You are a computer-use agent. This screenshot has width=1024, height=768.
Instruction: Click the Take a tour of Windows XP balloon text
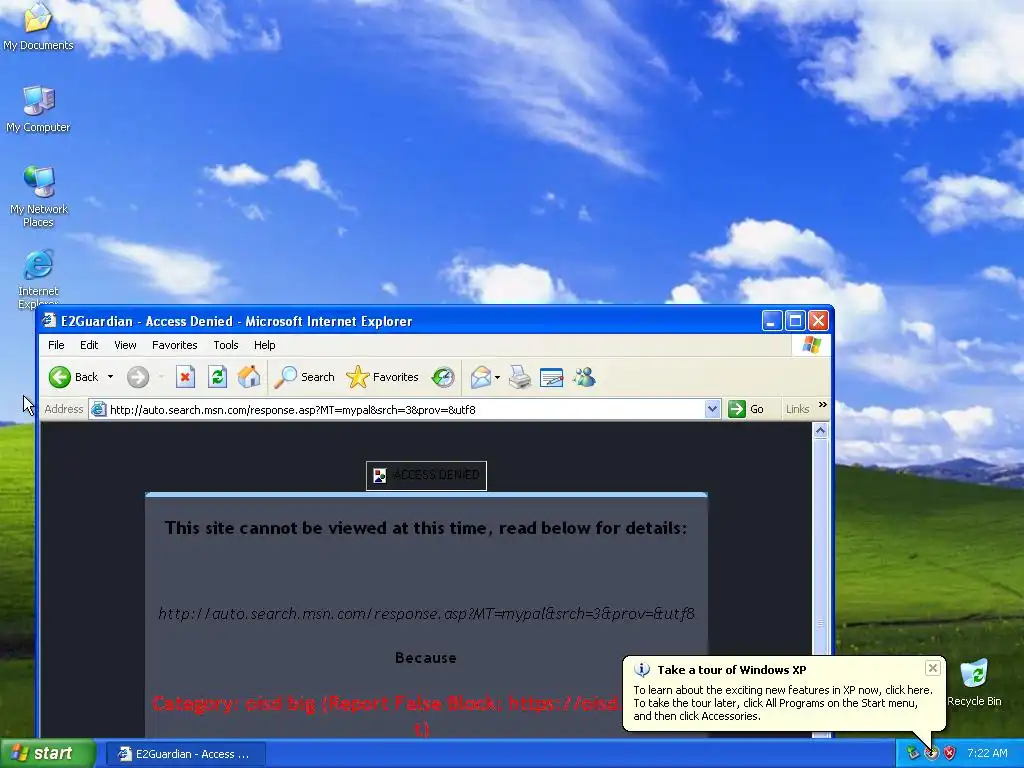coord(731,670)
